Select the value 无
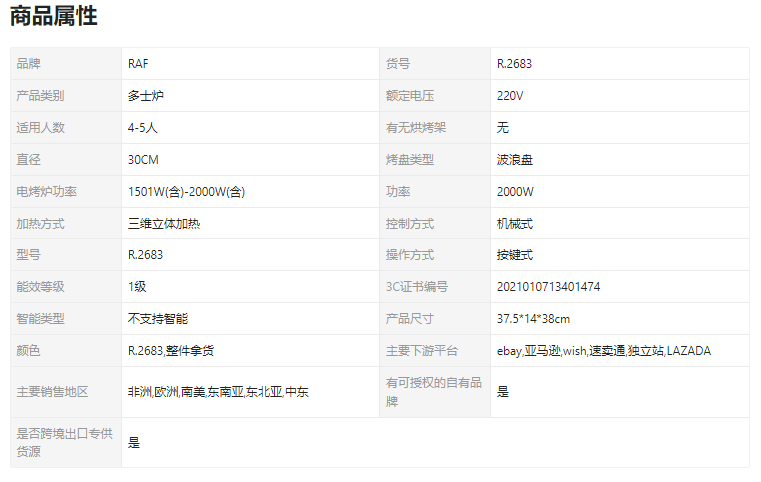 coord(502,128)
